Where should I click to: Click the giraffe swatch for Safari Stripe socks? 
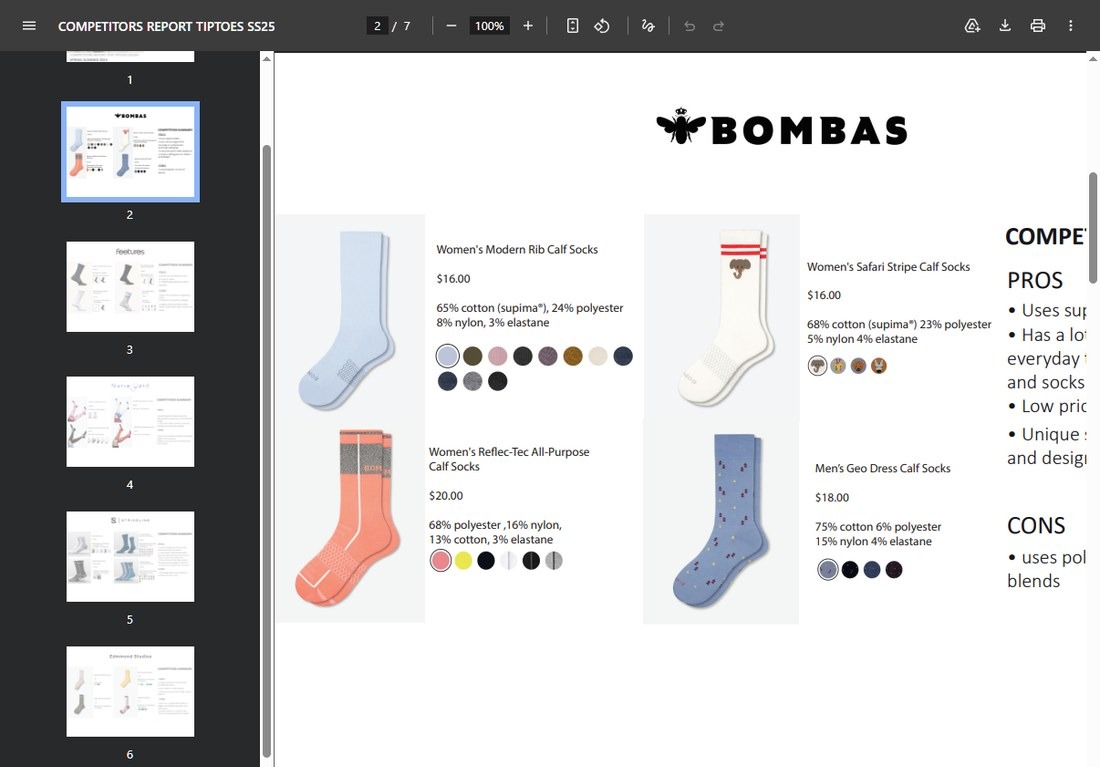838,366
